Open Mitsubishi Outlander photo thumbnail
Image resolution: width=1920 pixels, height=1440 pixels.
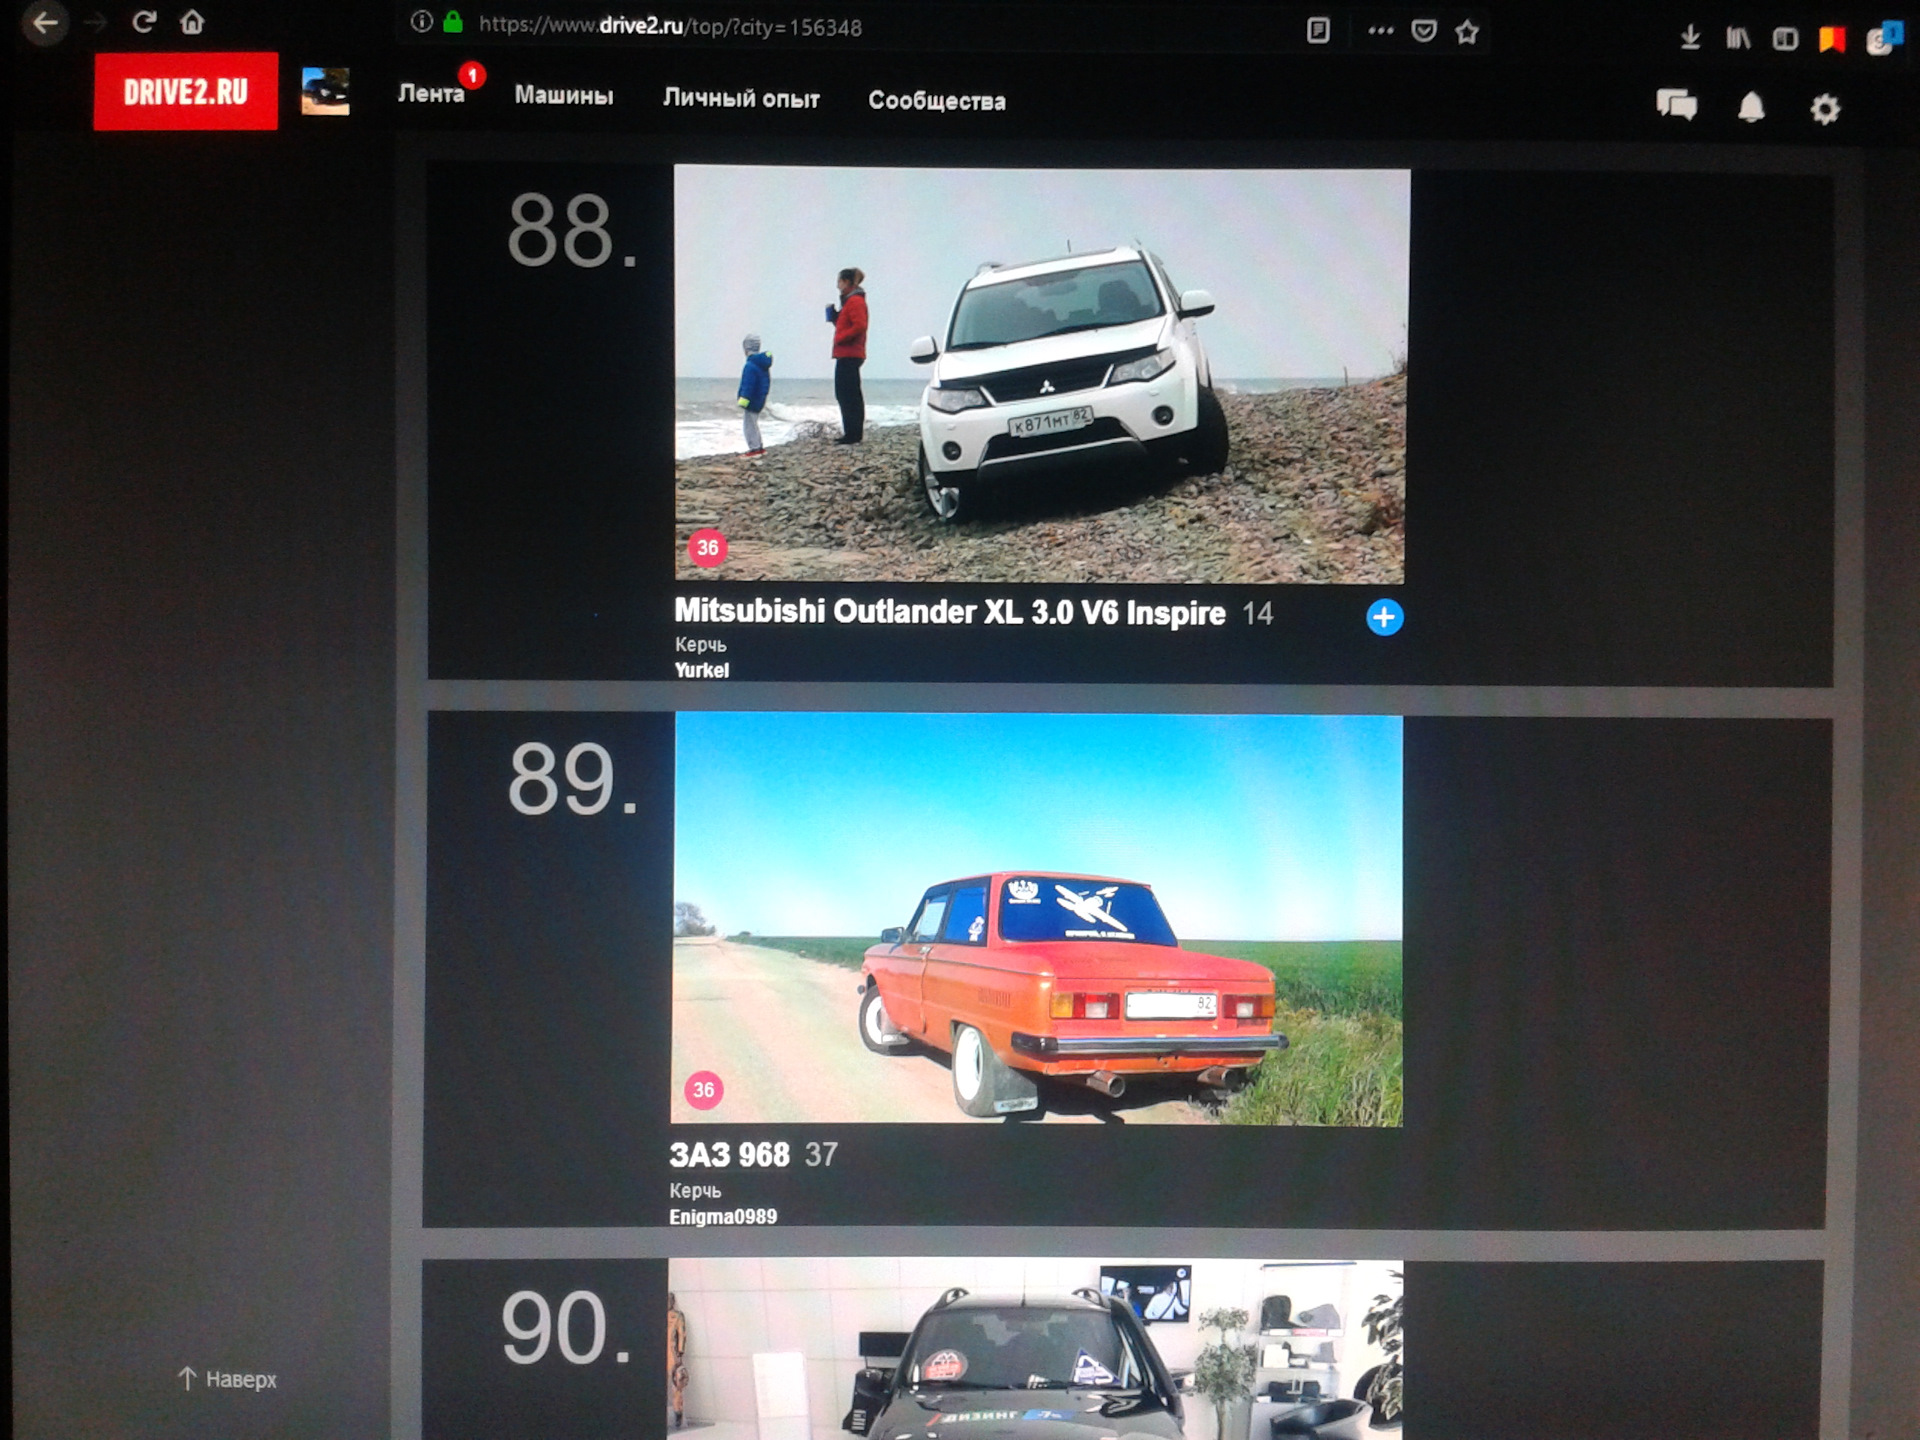click(1040, 374)
